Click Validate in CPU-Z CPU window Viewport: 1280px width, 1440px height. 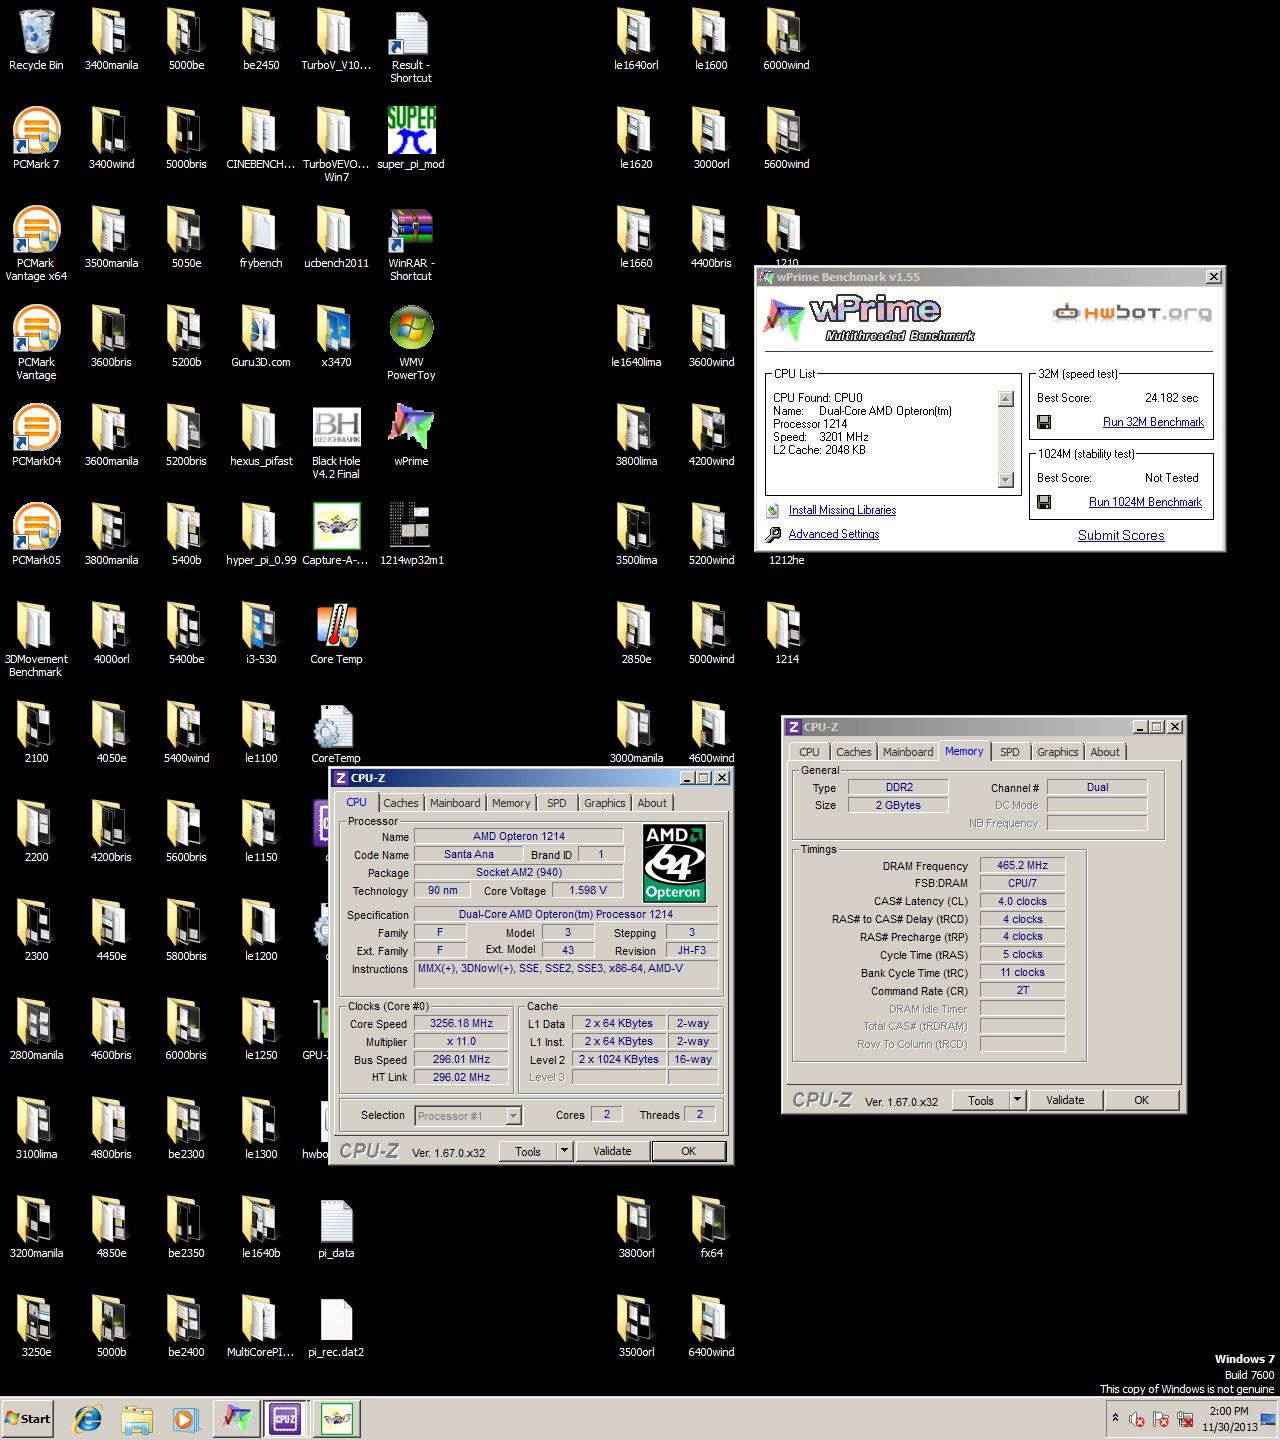pos(612,1151)
